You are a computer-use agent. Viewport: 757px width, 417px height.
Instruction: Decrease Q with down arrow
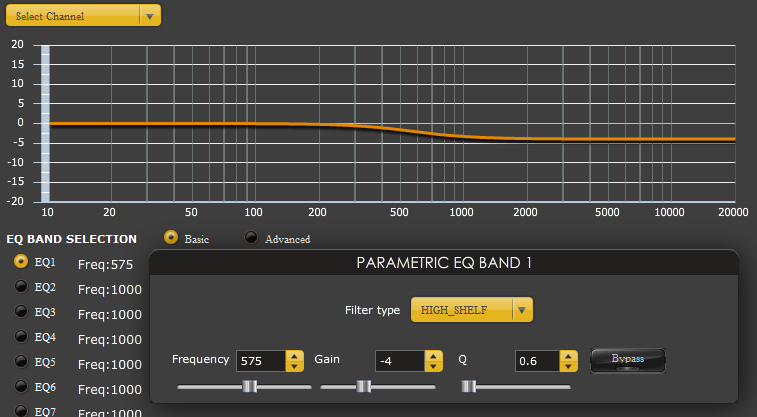point(569,366)
